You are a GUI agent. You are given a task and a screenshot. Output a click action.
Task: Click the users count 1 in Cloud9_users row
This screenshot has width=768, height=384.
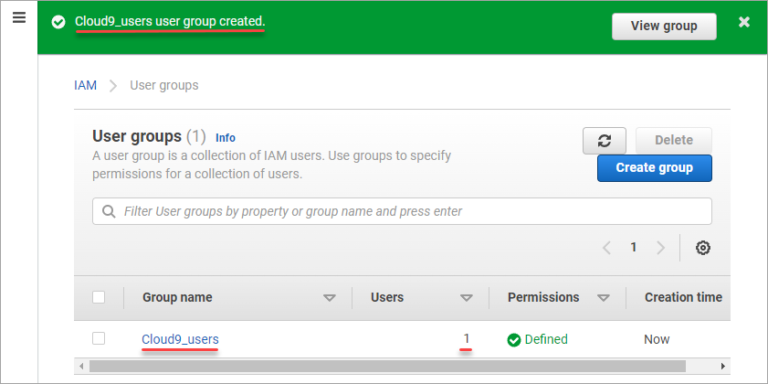[x=466, y=338]
